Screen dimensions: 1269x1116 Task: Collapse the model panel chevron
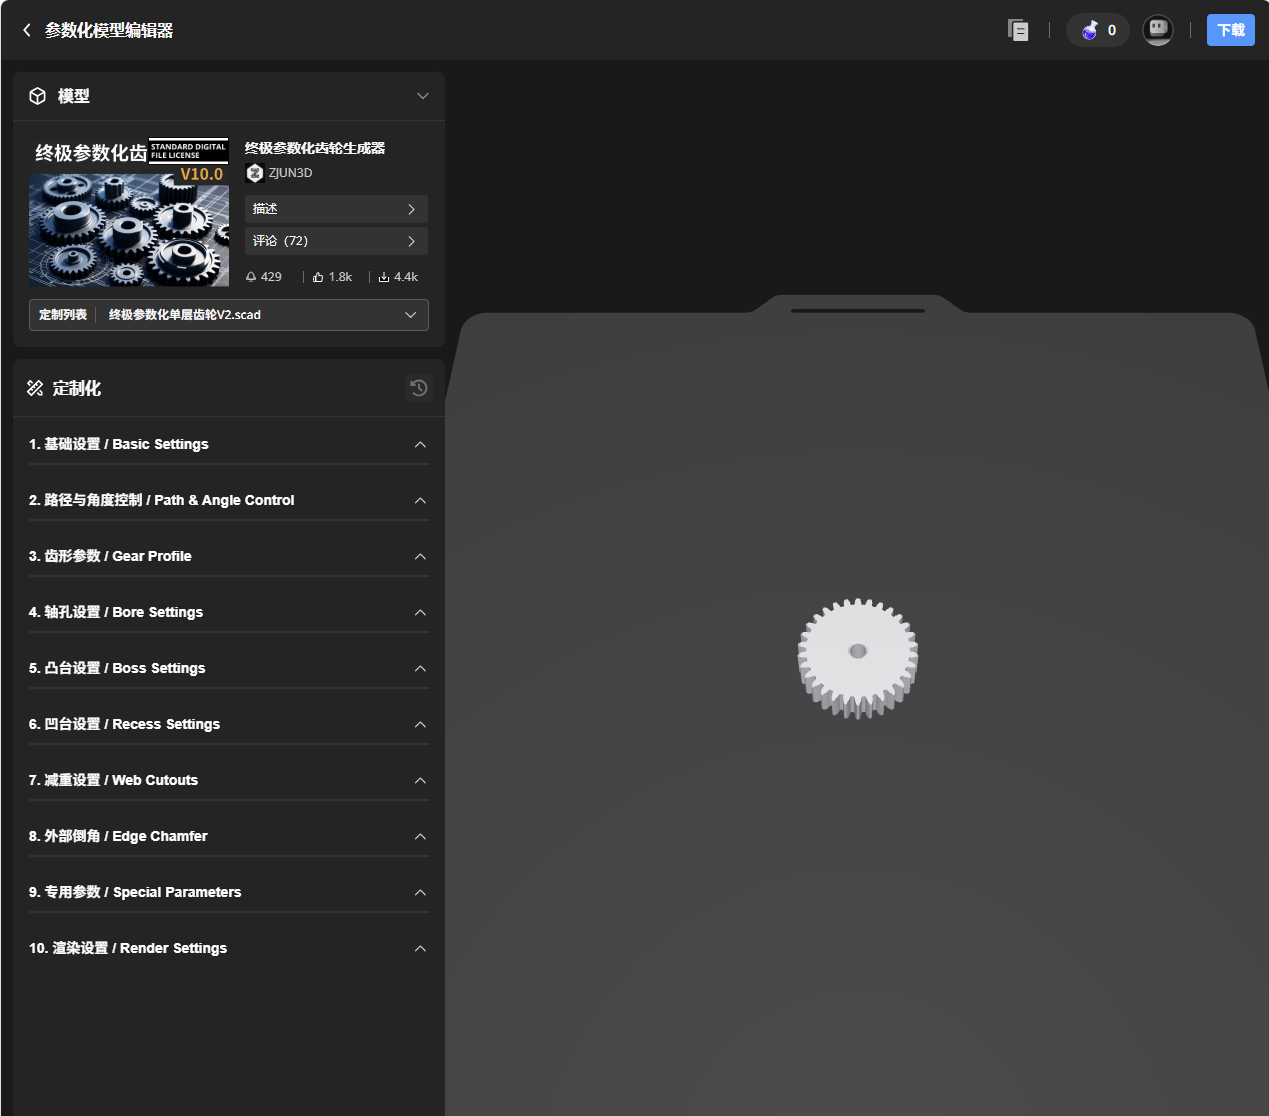pyautogui.click(x=423, y=96)
